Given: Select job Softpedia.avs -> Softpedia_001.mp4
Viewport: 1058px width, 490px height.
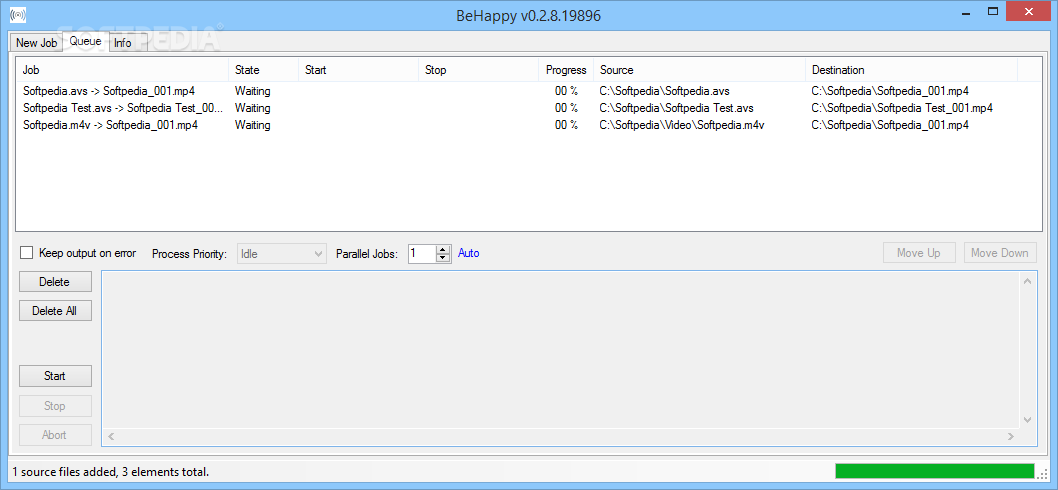Looking at the screenshot, I should pyautogui.click(x=109, y=90).
